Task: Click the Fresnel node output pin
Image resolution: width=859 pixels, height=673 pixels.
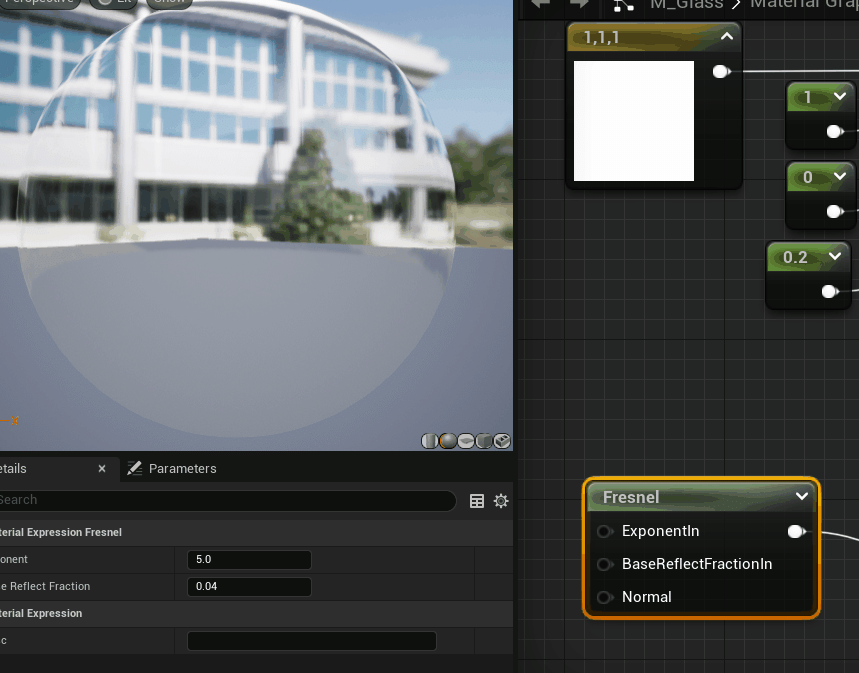Action: [796, 531]
